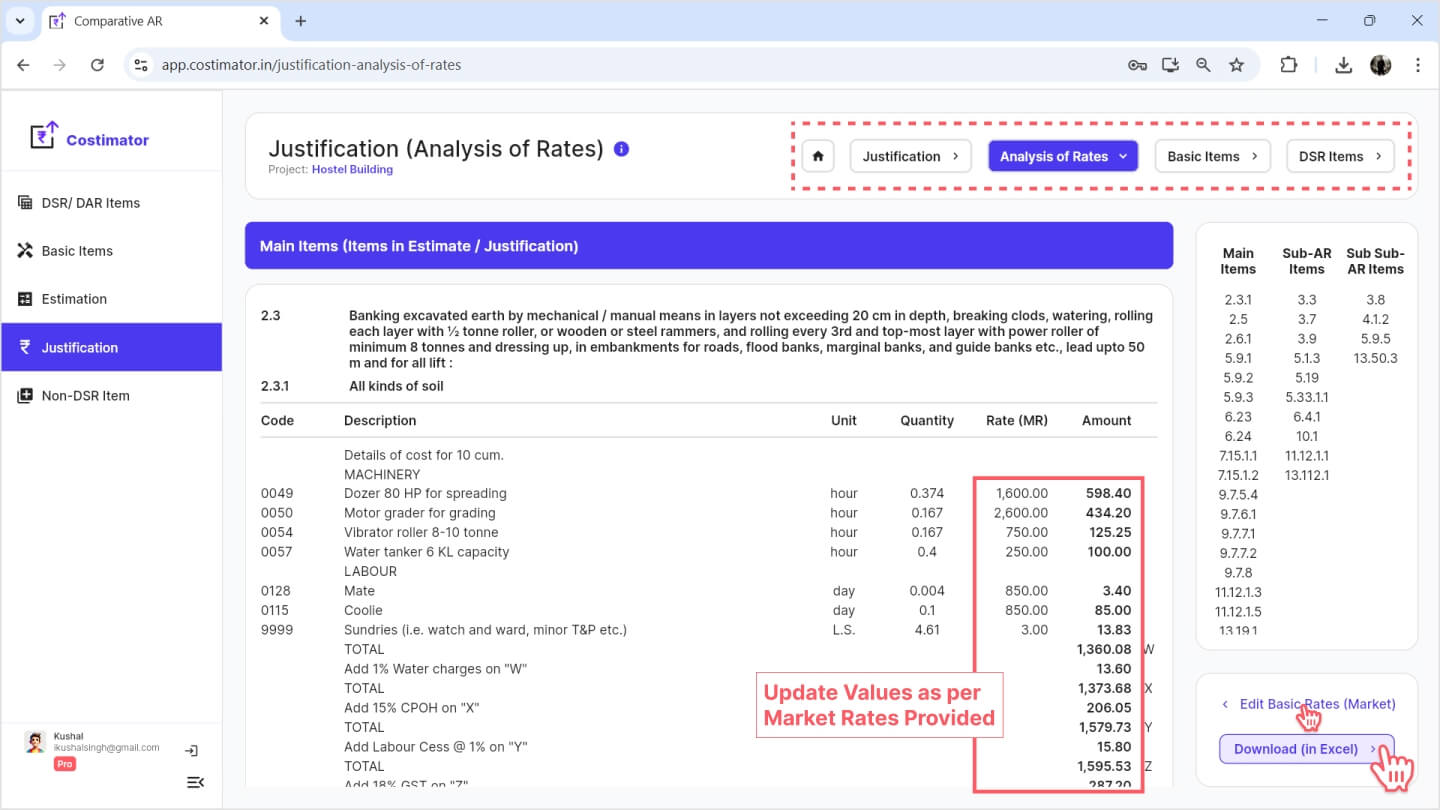The image size is (1440, 810).
Task: Click the address bar URL
Action: pos(311,65)
